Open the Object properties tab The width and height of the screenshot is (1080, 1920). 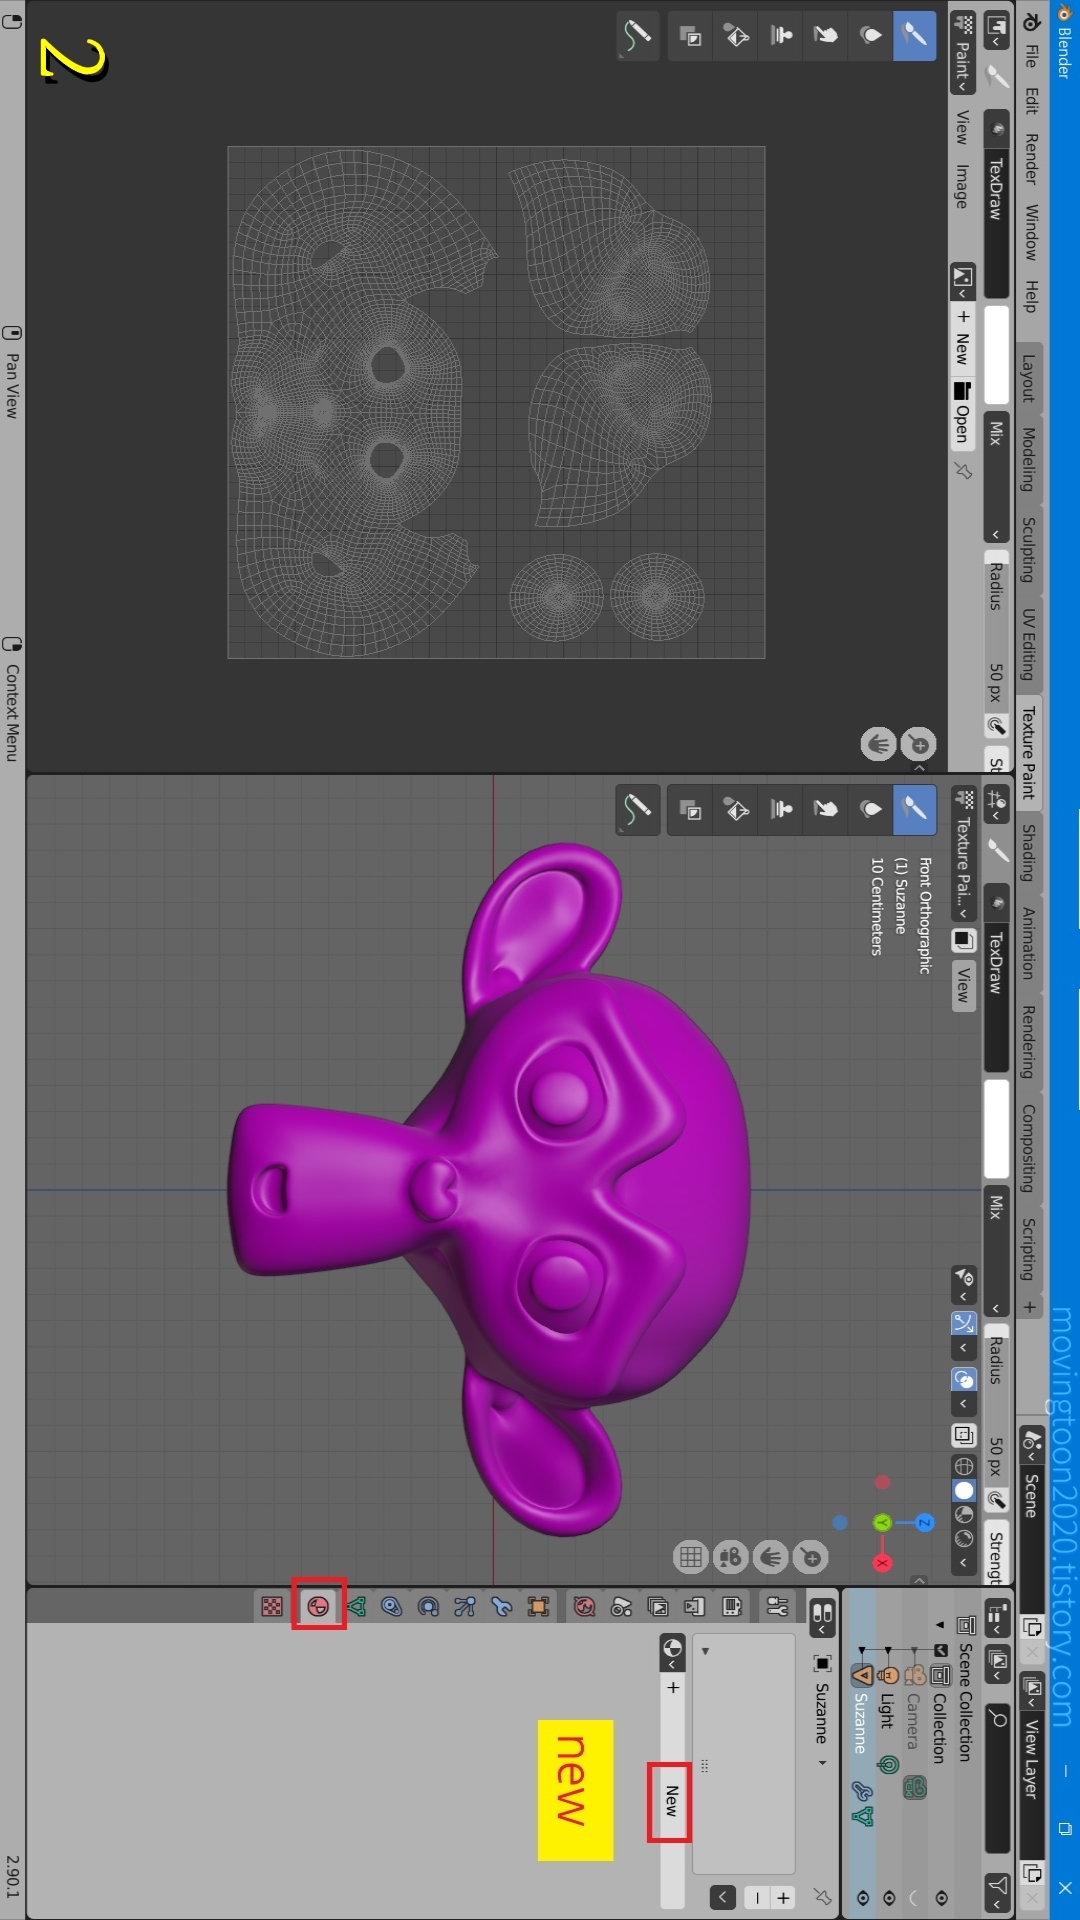(x=538, y=1607)
